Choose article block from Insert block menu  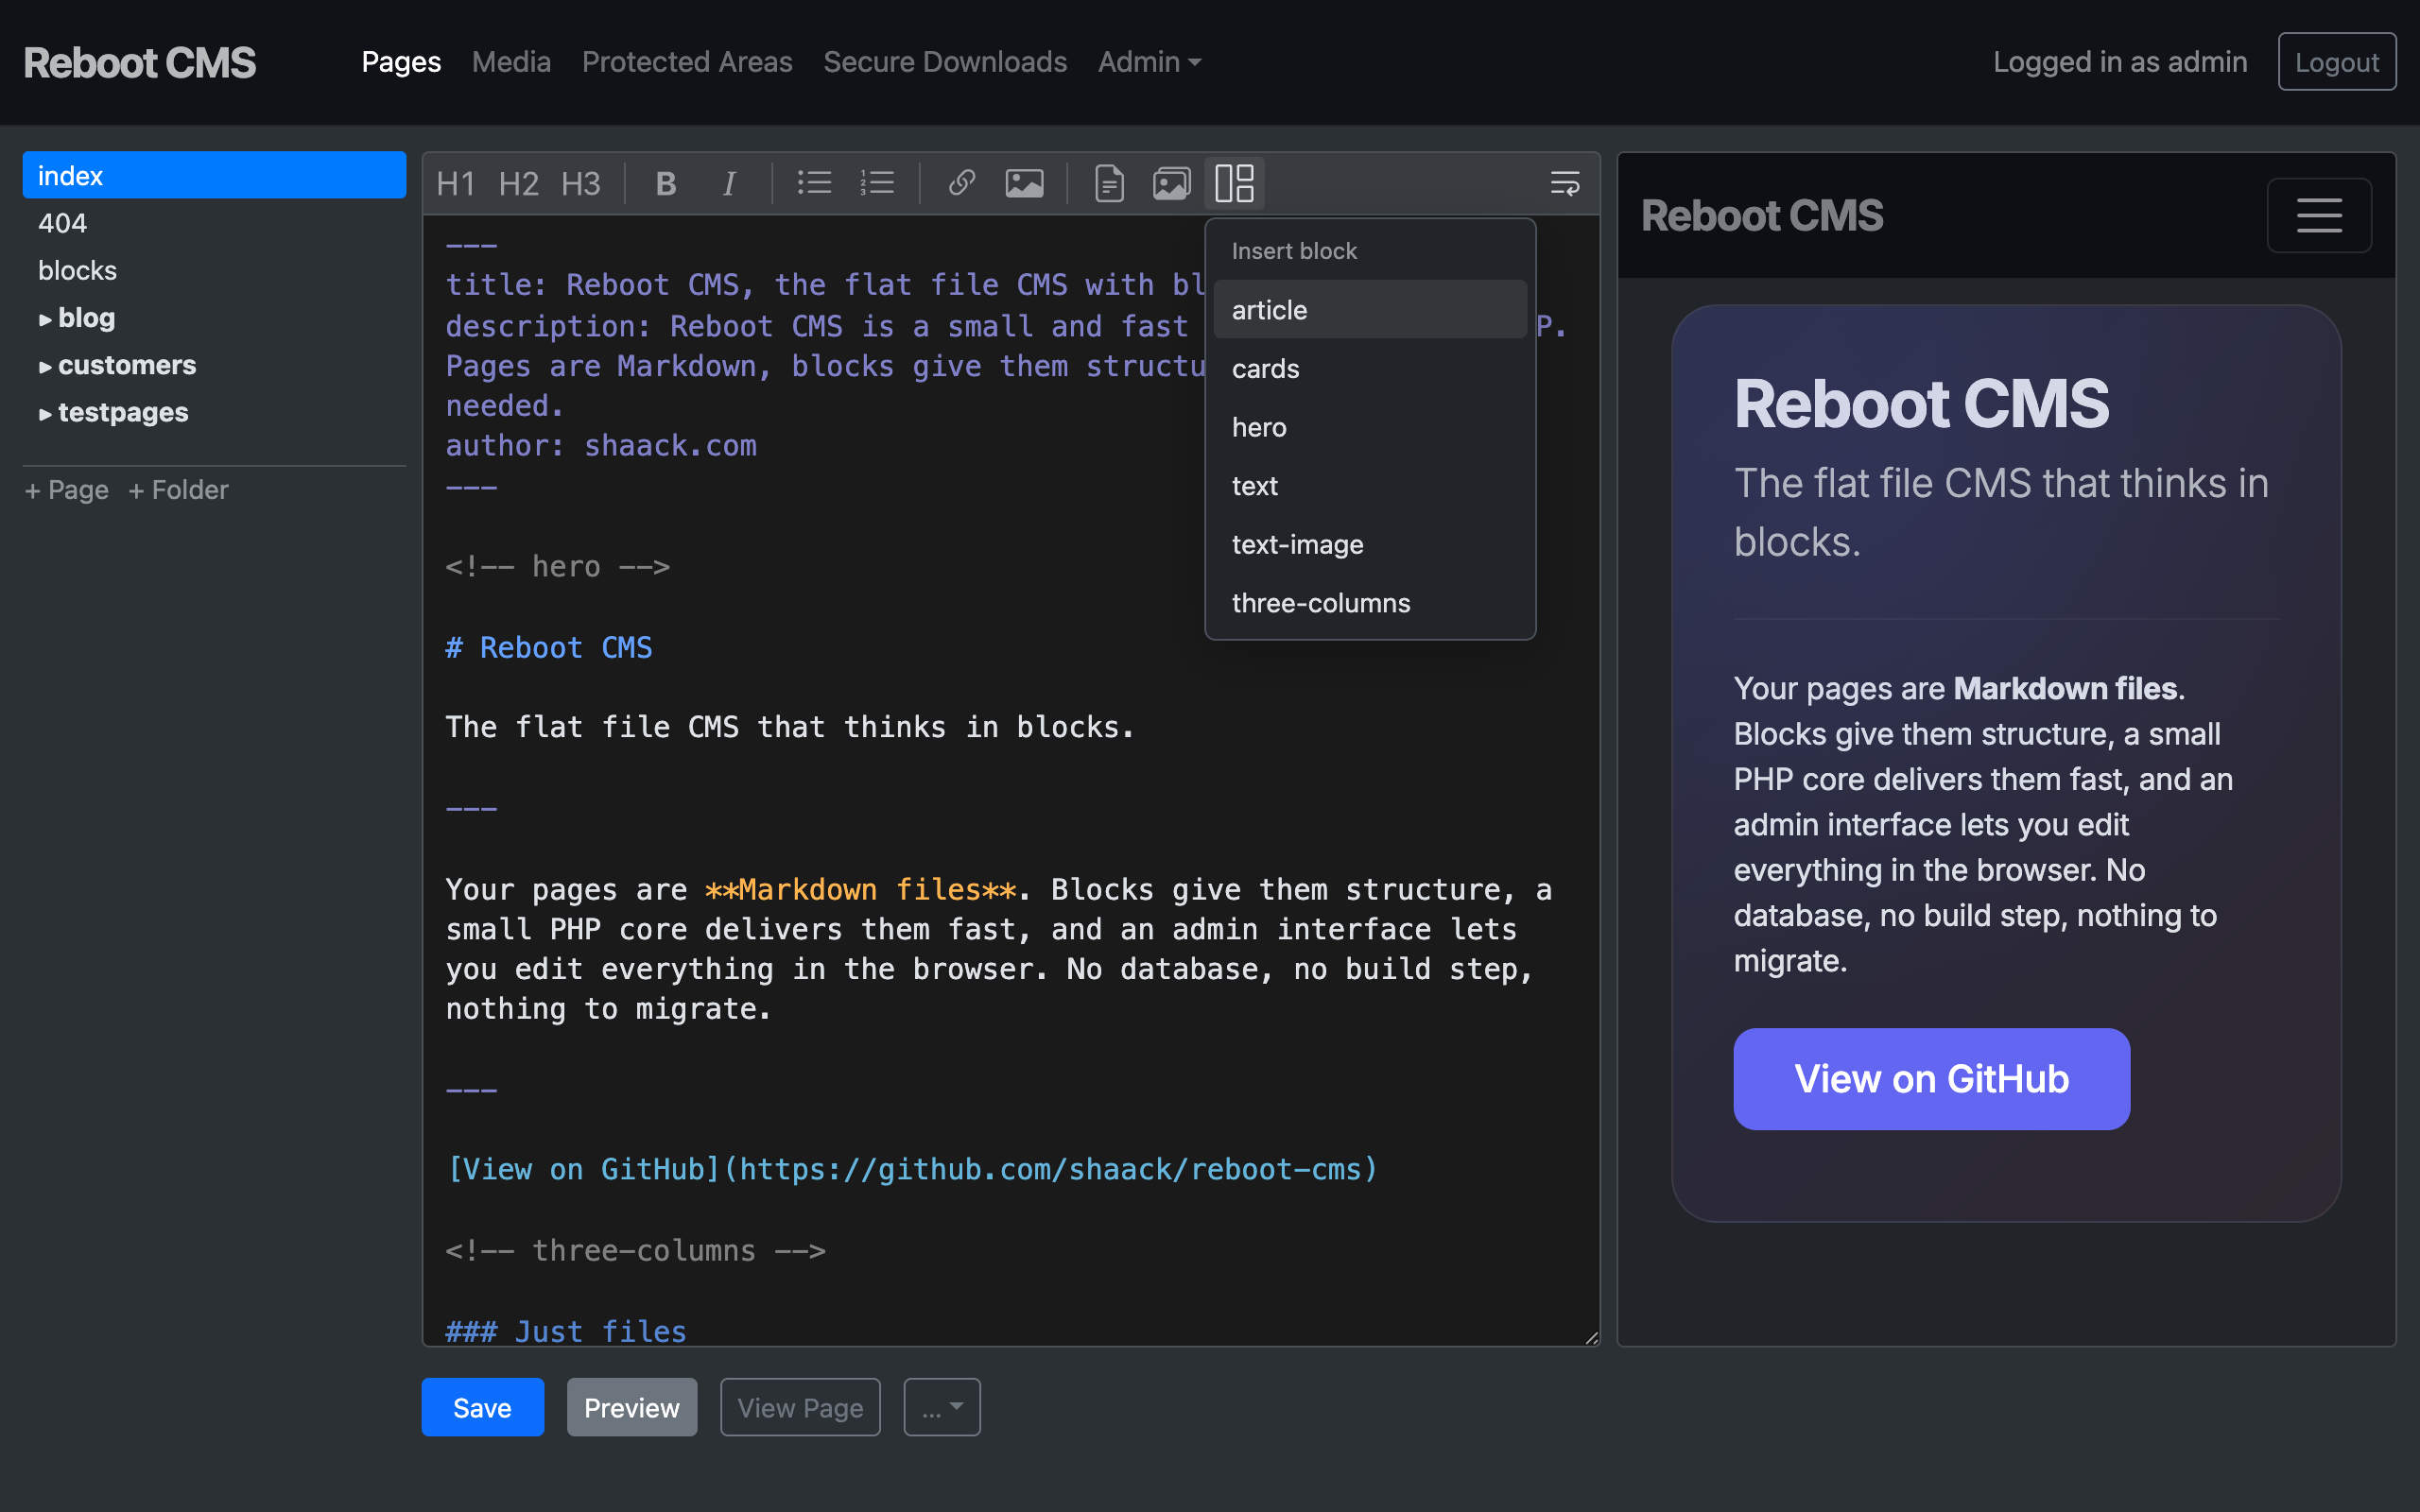coord(1370,310)
